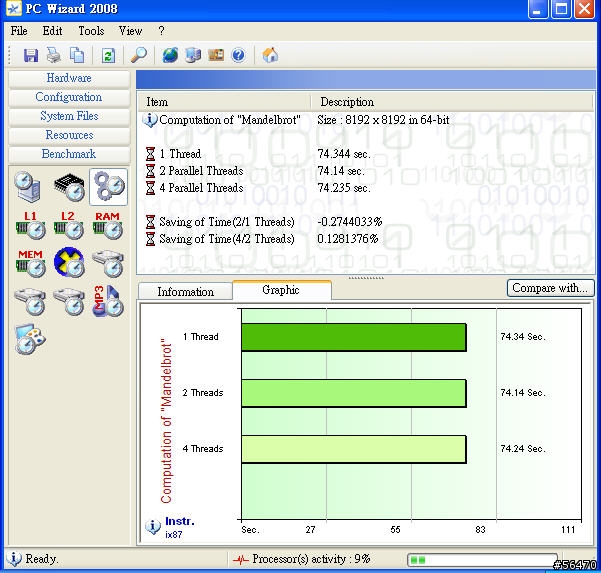Viewport: 601px width, 573px height.
Task: Click the info icon next to Instr.
Action: point(153,527)
